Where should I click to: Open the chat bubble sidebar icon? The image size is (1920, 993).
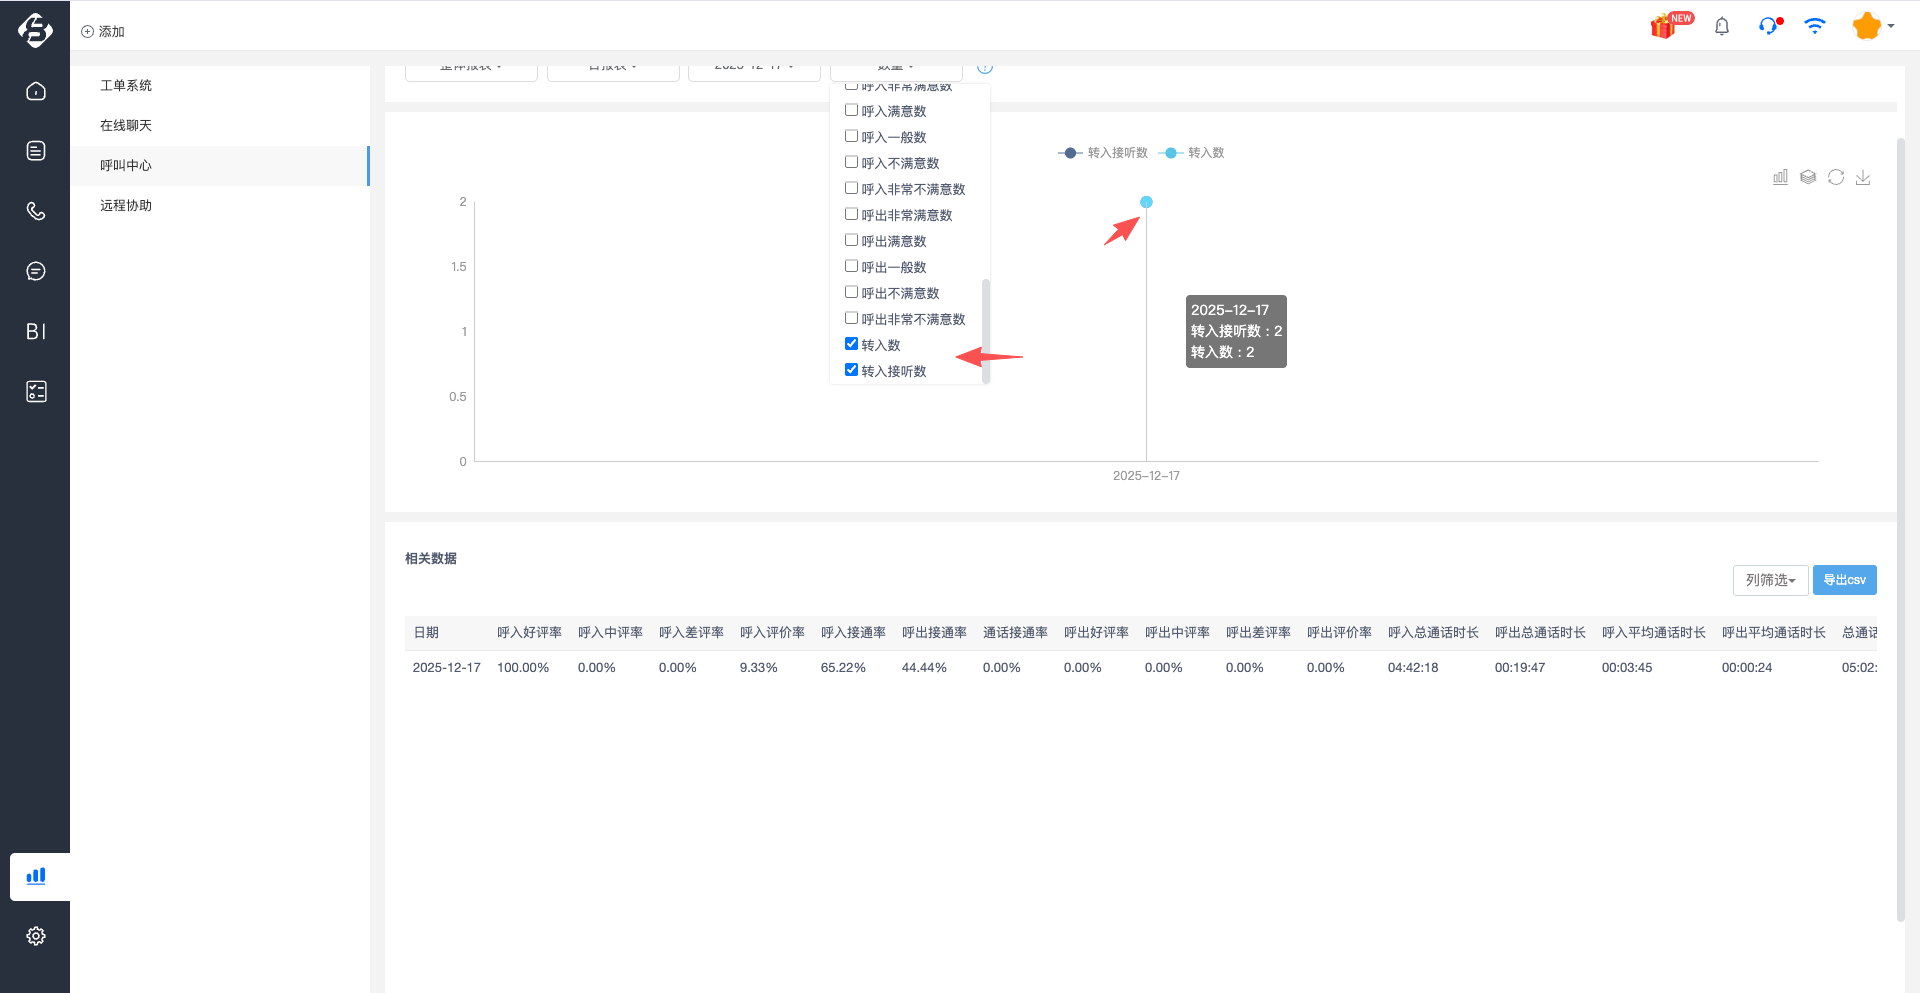pos(36,271)
